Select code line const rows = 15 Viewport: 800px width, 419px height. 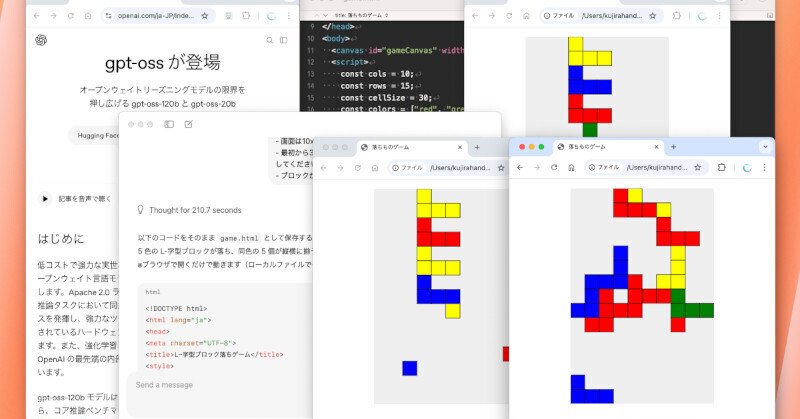click(377, 86)
